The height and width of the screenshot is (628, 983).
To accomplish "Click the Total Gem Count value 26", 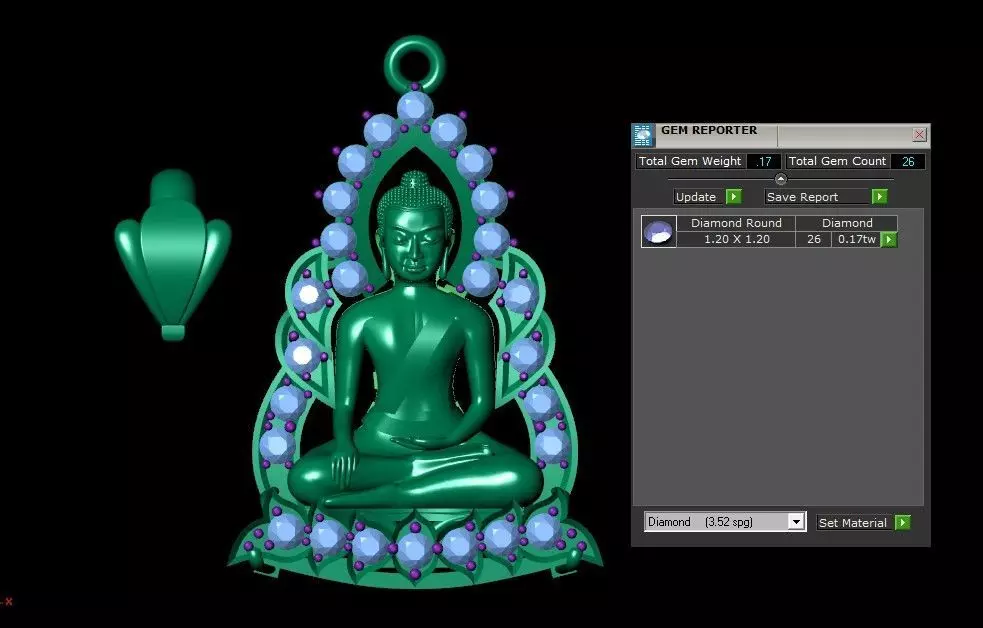I will pos(908,162).
